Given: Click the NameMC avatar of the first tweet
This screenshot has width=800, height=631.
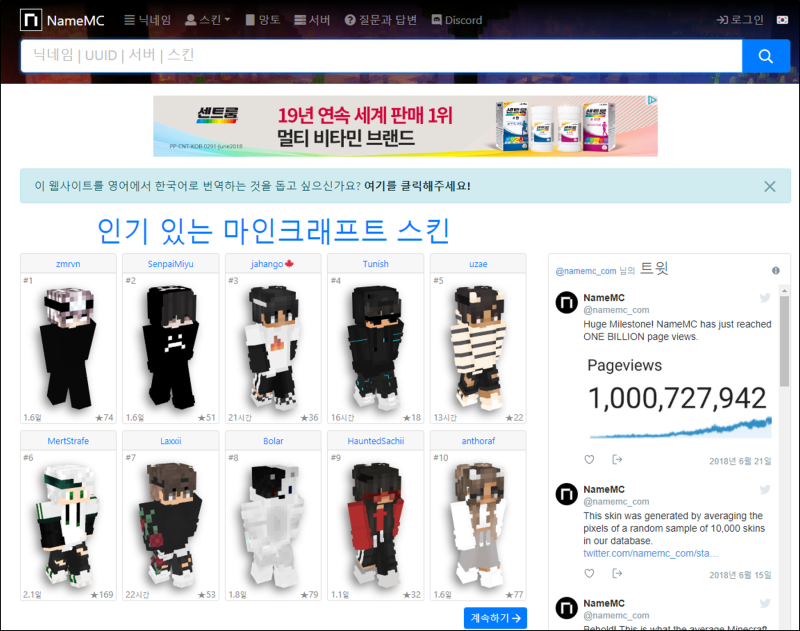Looking at the screenshot, I should click(566, 302).
